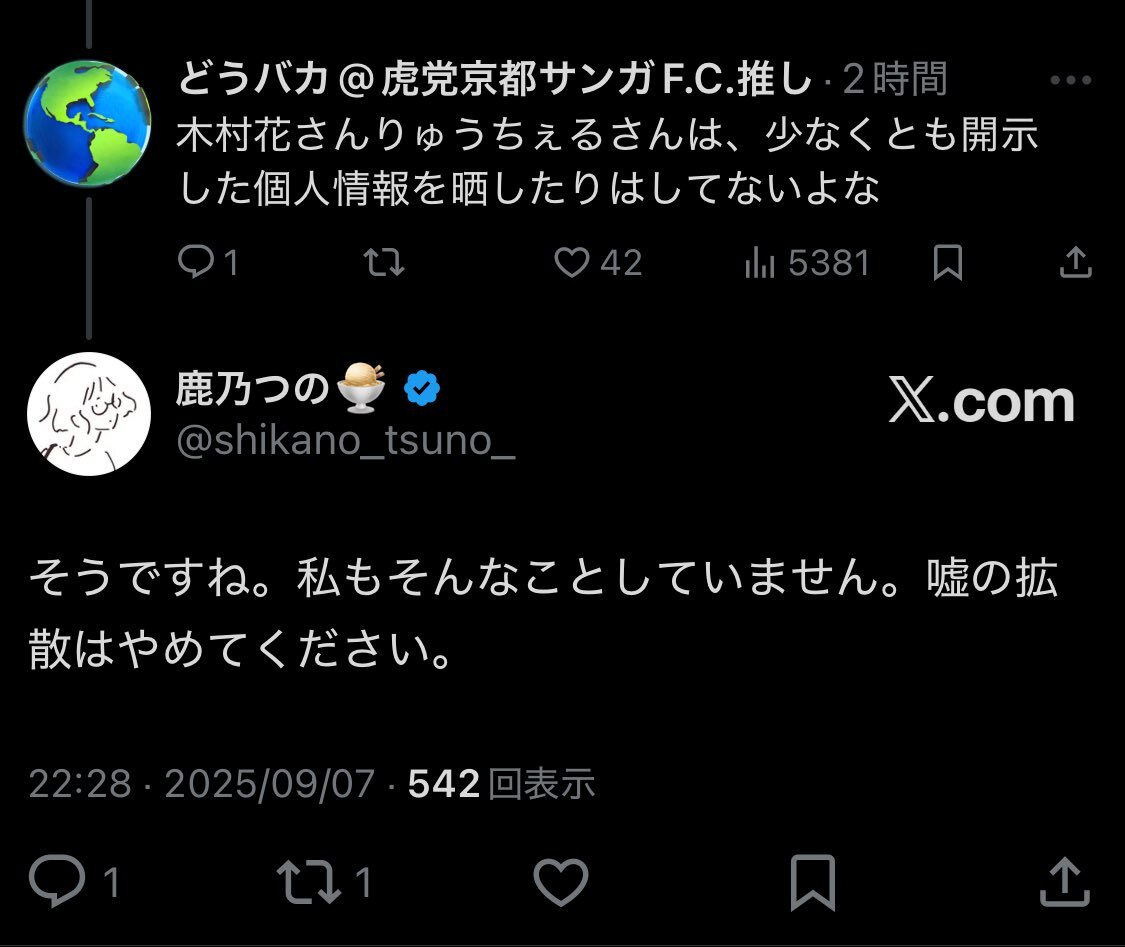Share the 鹿乃つの main tweet
1125x947 pixels.
[1065, 881]
